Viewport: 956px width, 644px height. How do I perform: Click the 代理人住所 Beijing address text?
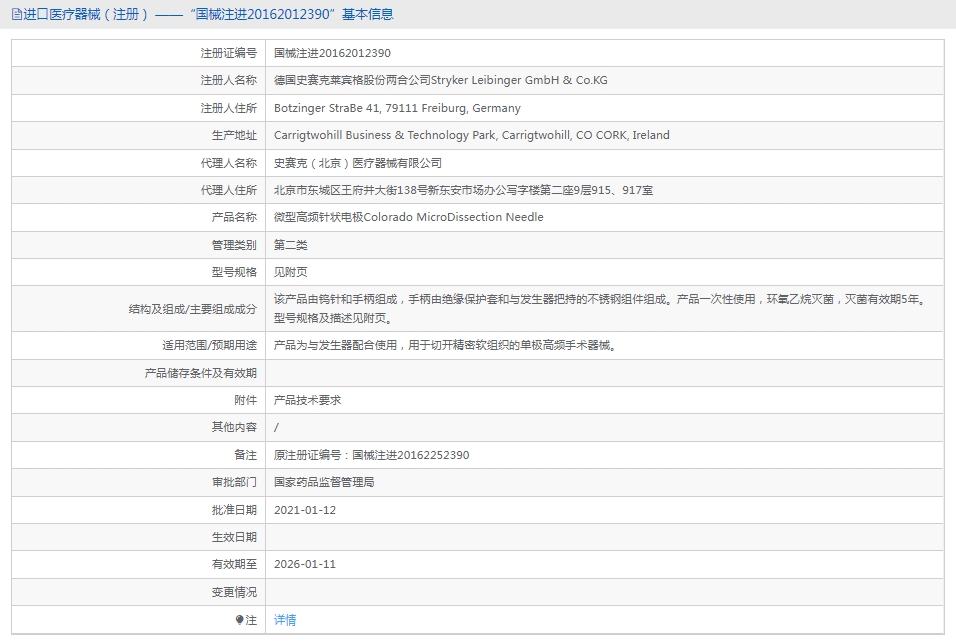(463, 190)
